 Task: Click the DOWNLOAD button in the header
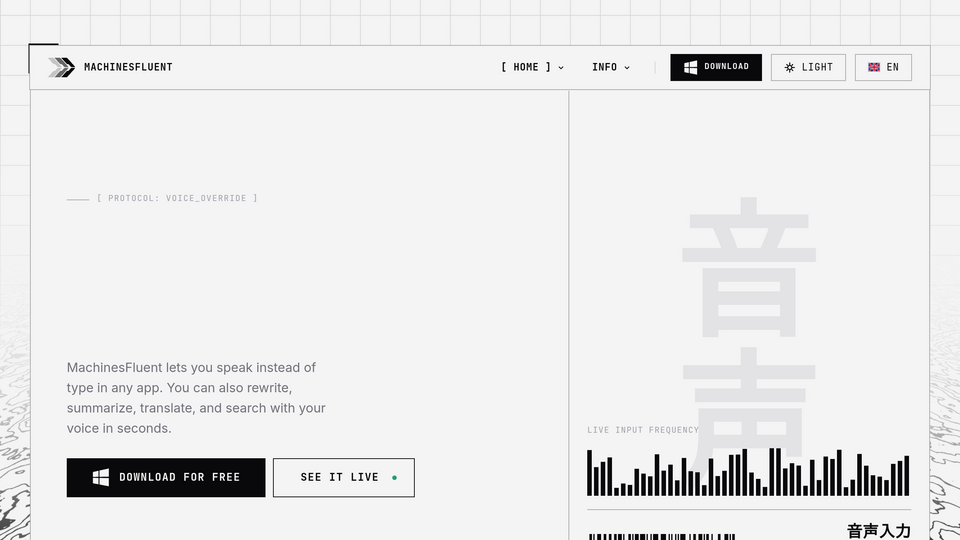pos(716,67)
